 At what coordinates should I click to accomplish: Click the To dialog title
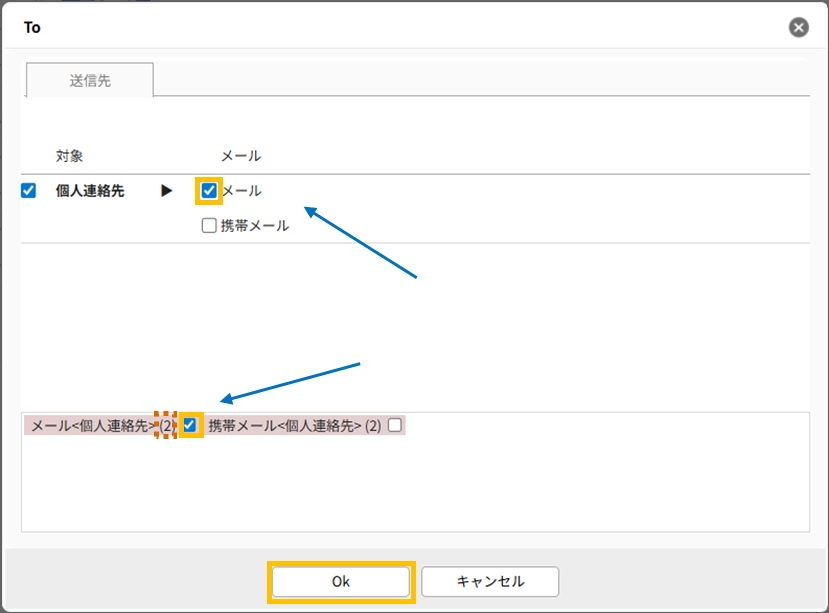32,27
